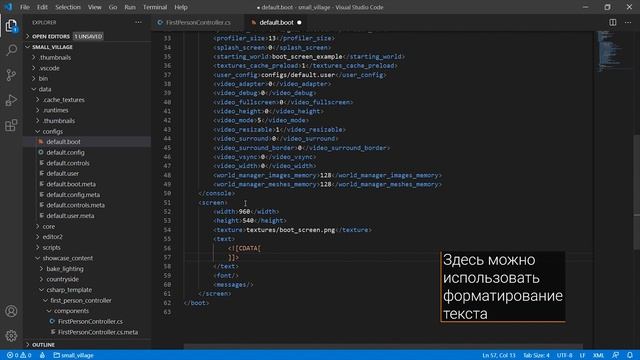The height and width of the screenshot is (360, 640).
Task: Expand the .cache_textures folder
Action: click(64, 100)
